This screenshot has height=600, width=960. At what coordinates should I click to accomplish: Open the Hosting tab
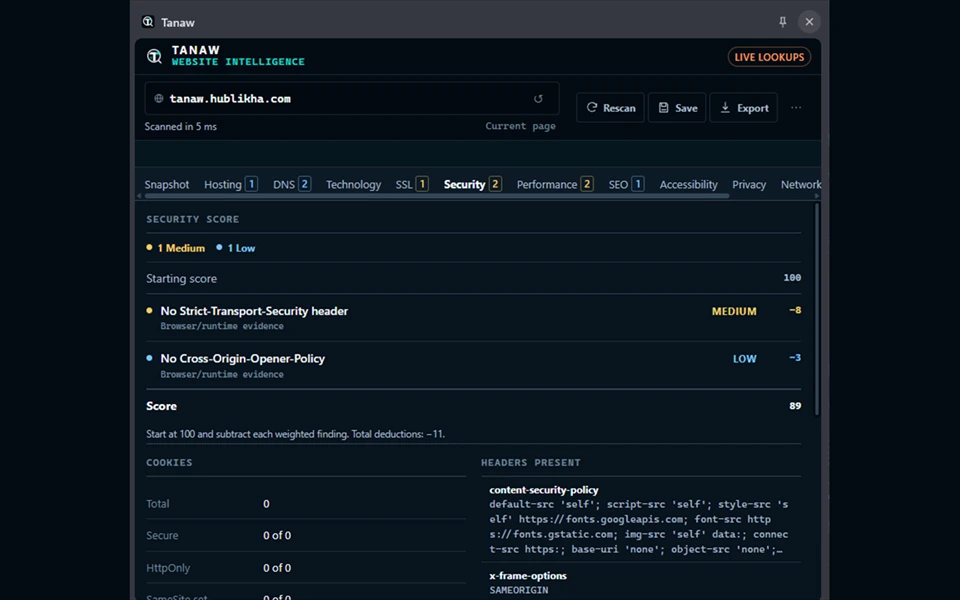coord(231,184)
